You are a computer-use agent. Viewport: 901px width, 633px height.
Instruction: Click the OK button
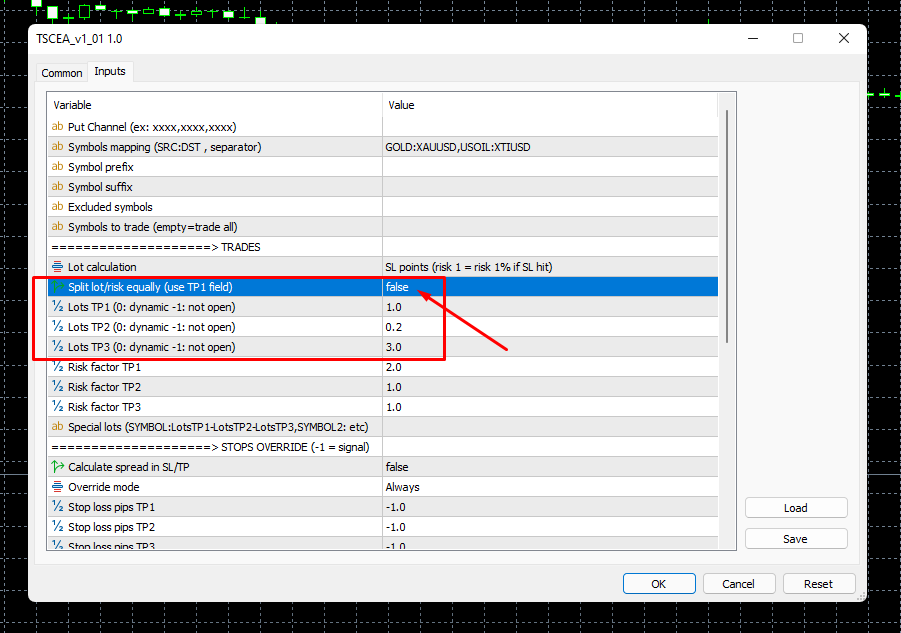click(659, 584)
